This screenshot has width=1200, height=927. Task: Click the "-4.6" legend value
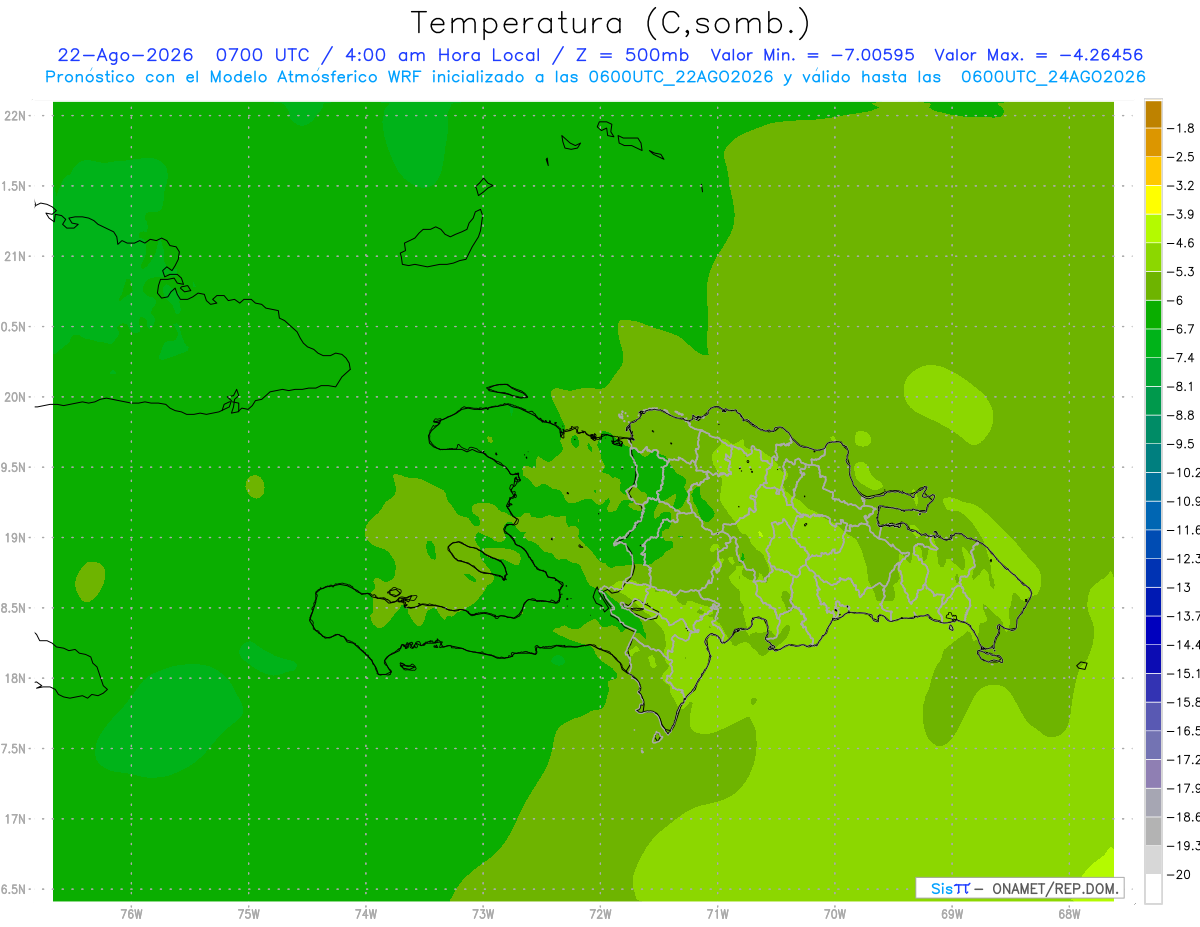1183,243
